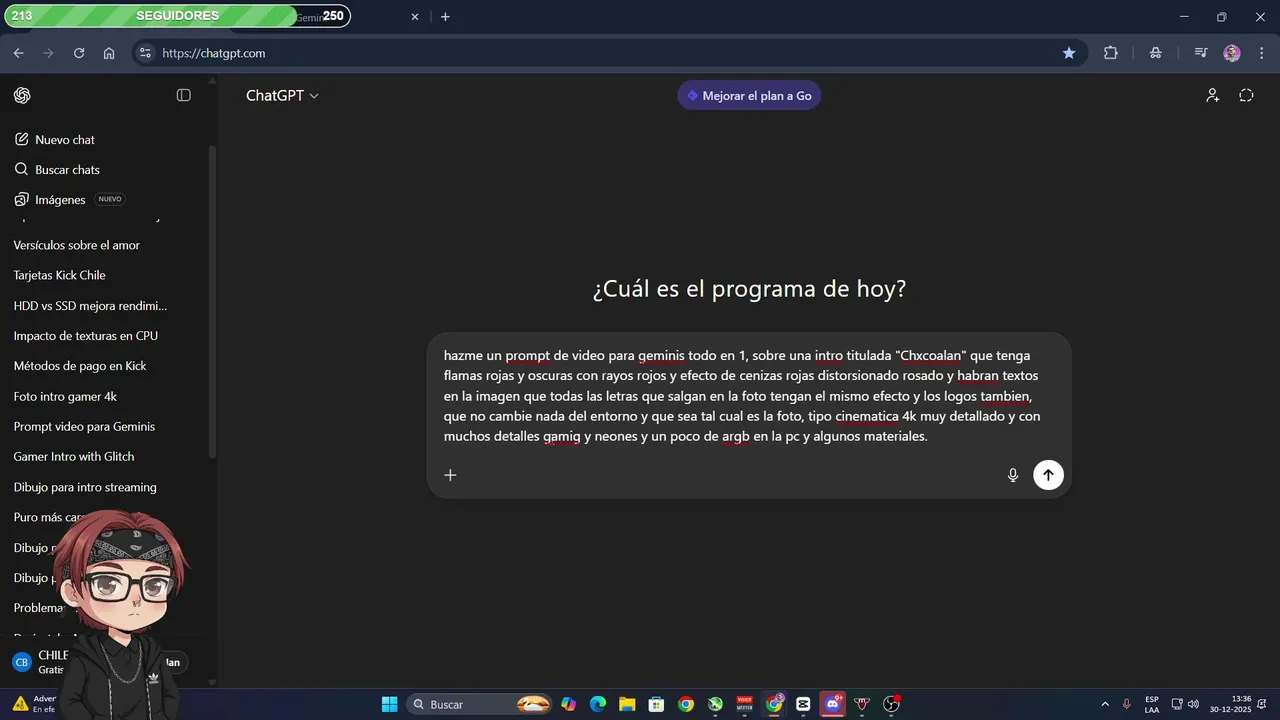Image resolution: width=1280 pixels, height=720 pixels.
Task: Open the browser profile avatar
Action: point(1232,53)
